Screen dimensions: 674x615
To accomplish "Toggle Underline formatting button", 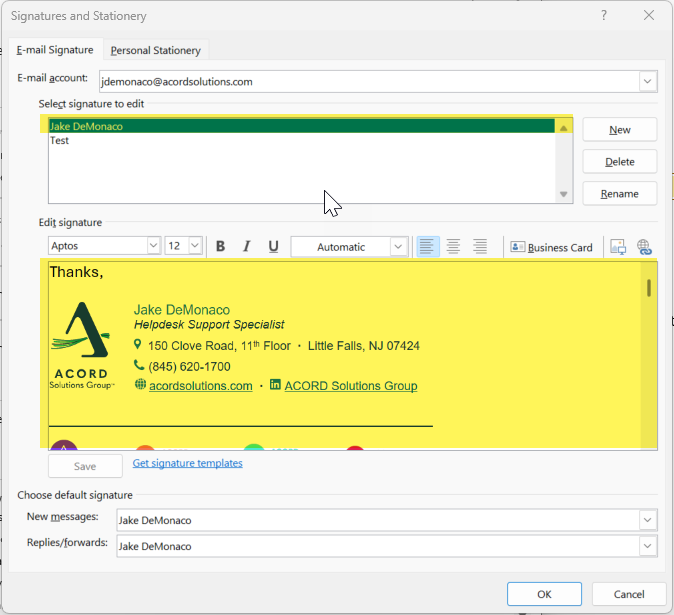I will (273, 247).
